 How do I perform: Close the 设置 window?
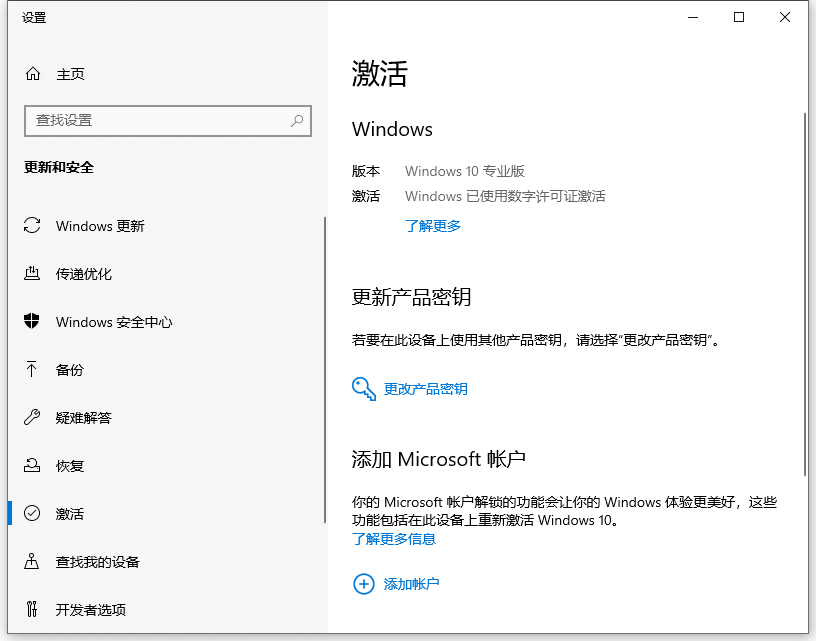click(x=785, y=17)
